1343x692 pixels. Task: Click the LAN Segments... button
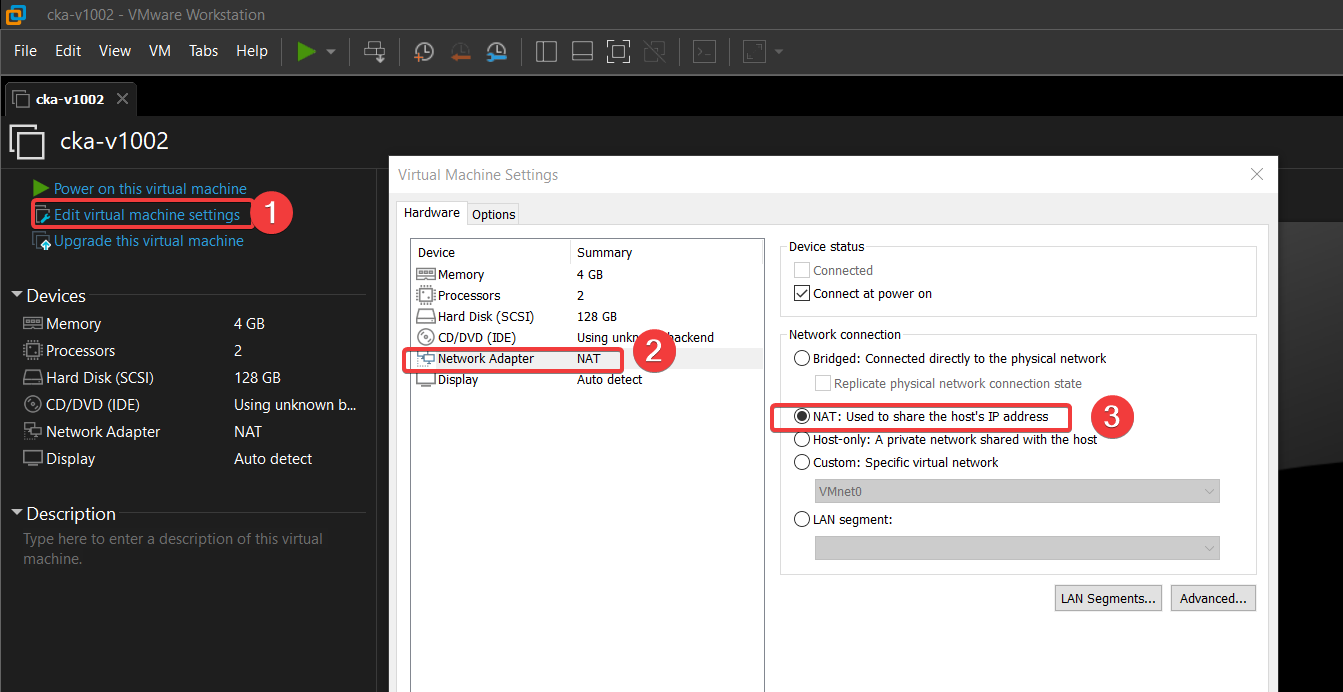pyautogui.click(x=1108, y=599)
